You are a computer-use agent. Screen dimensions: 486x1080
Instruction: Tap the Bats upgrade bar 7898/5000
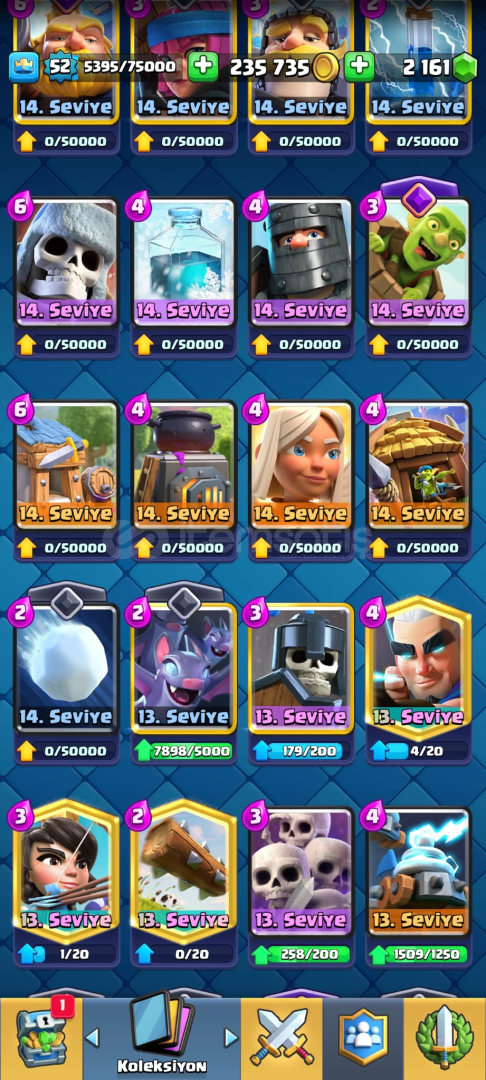(x=184, y=751)
